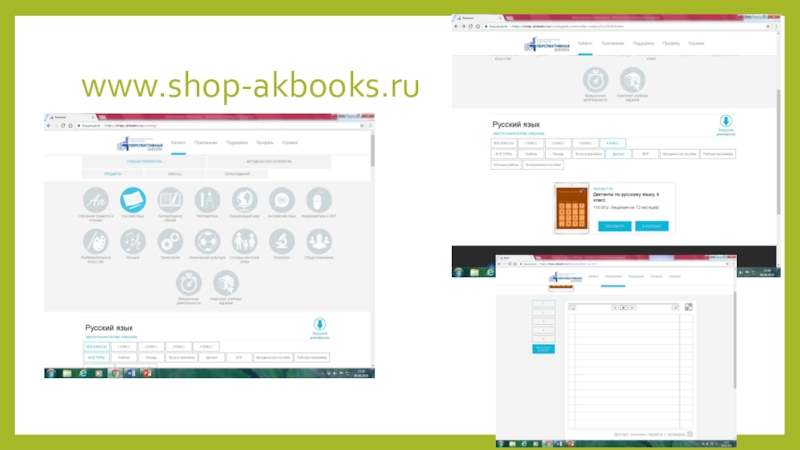The width and height of the screenshot is (800, 450).
Task: Open Приложения menu in the dictation notebook window
Action: [x=613, y=276]
